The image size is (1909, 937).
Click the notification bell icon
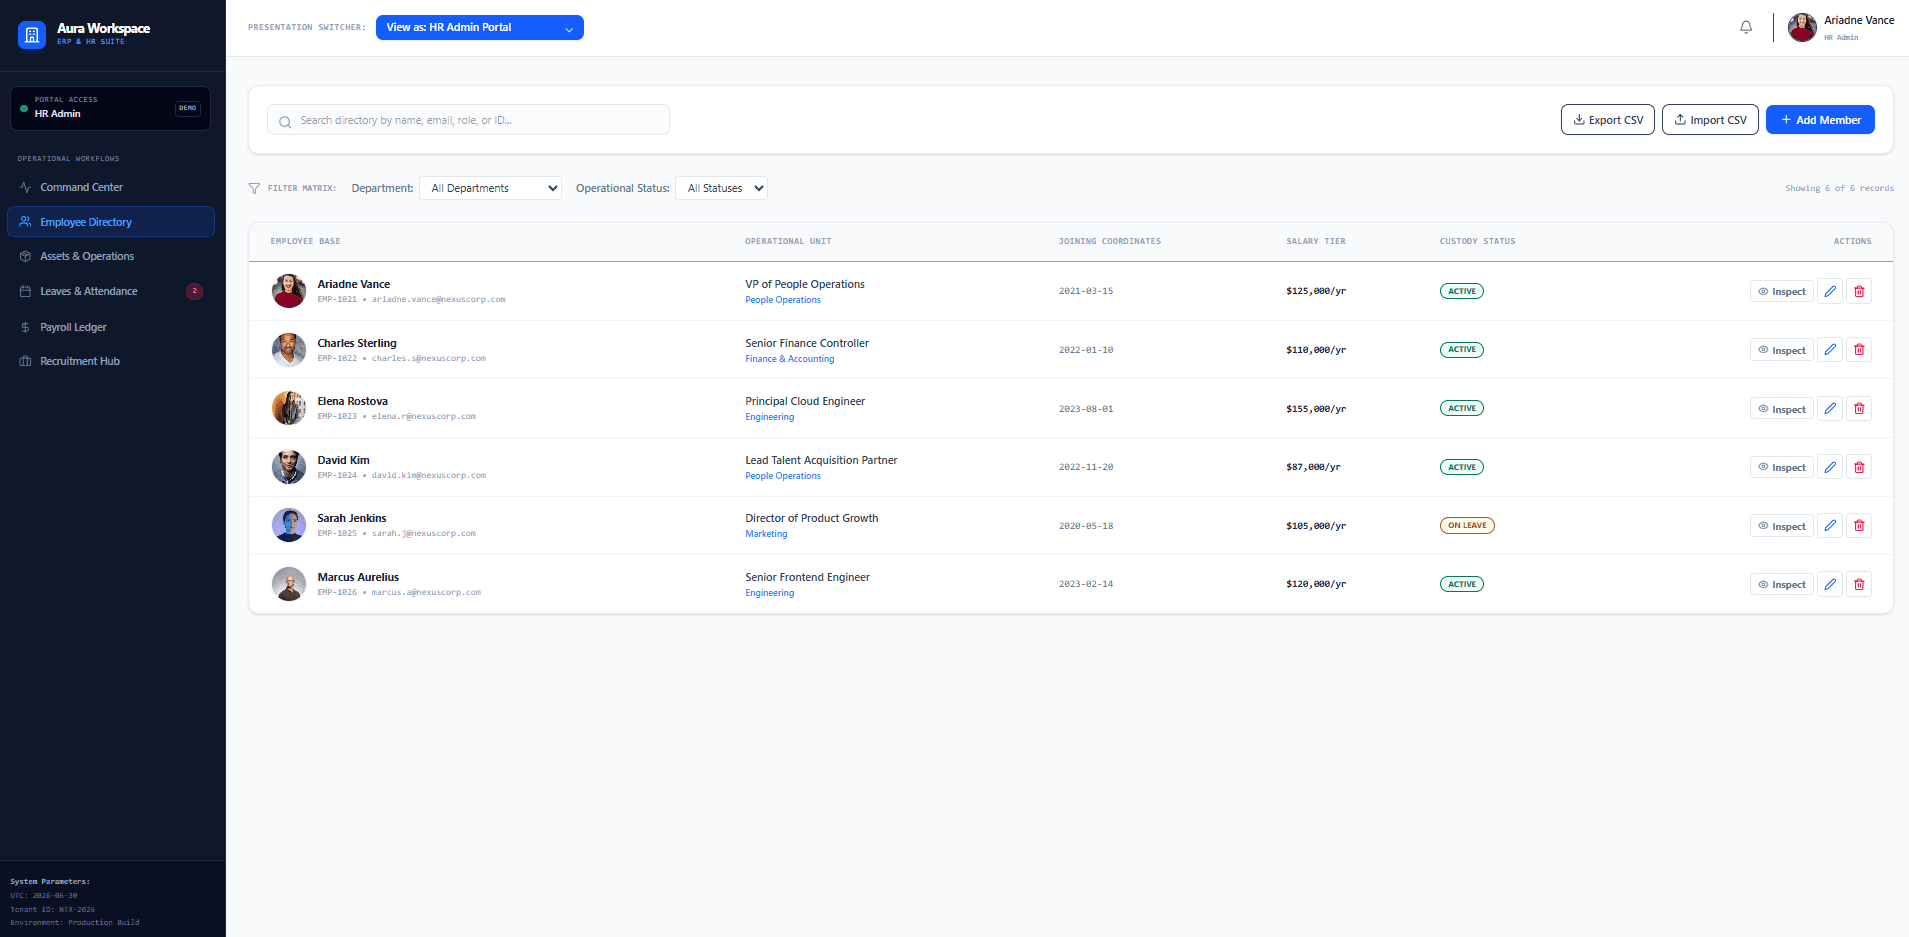point(1746,28)
